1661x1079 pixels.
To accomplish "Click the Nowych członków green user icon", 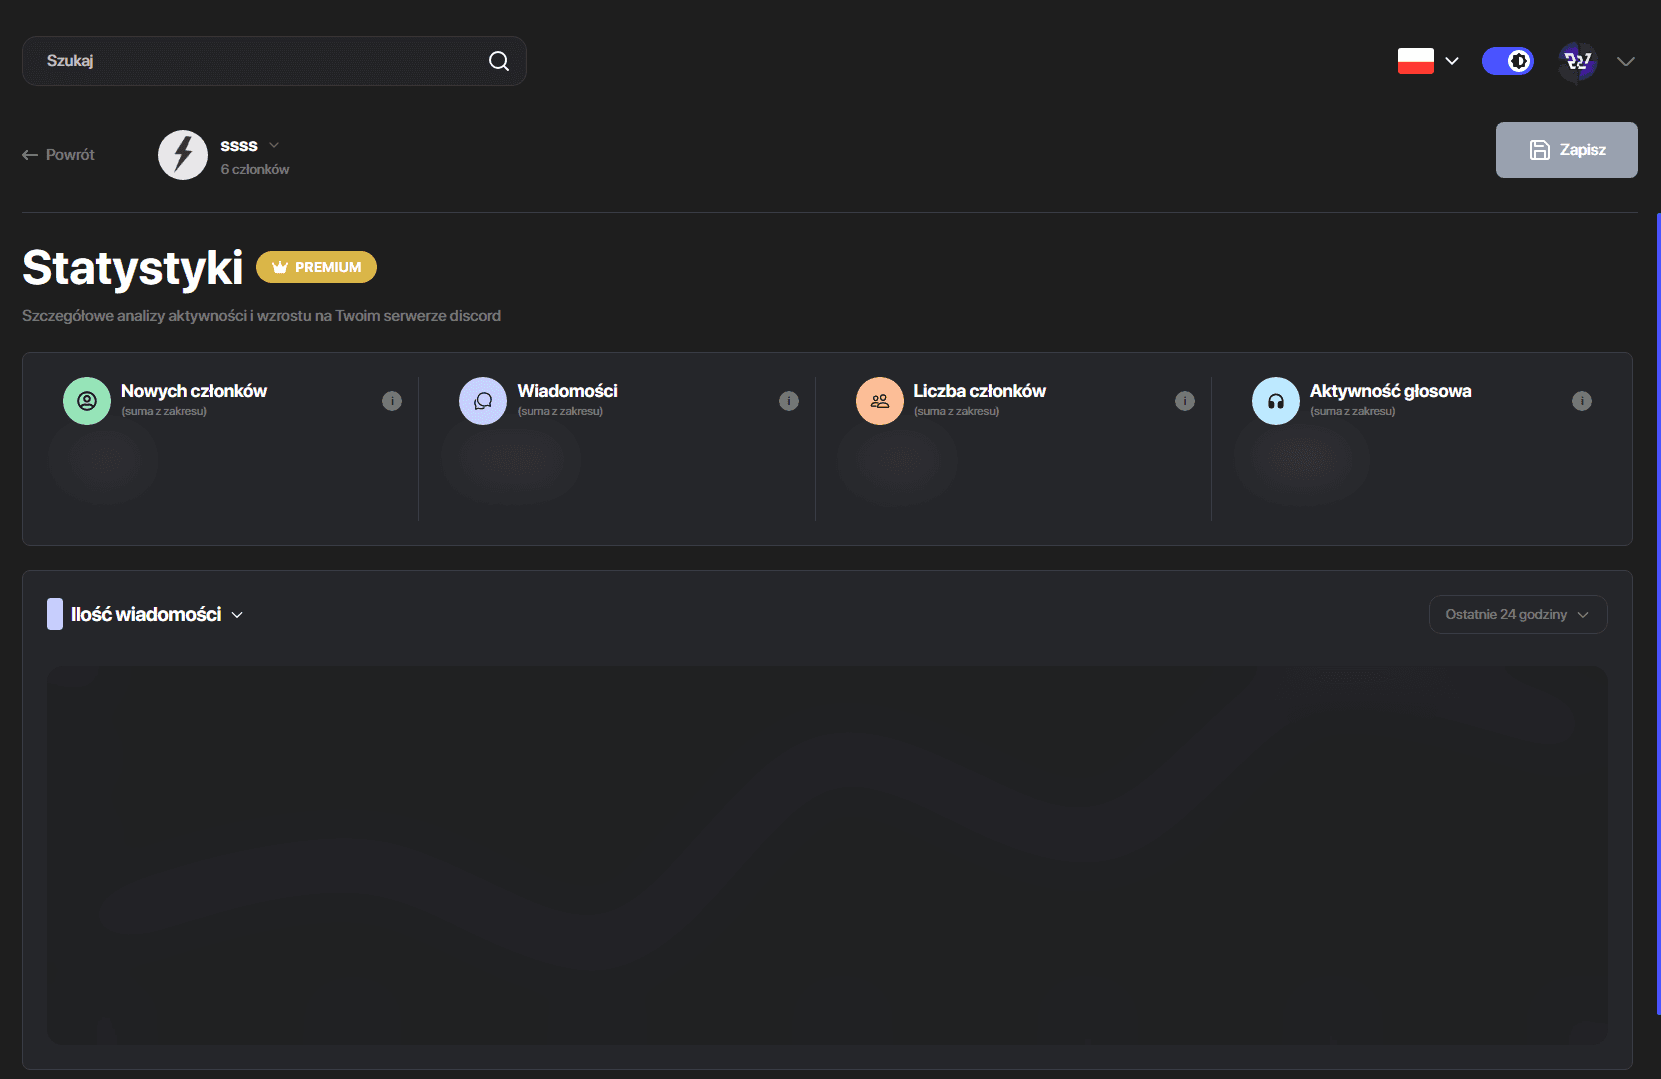I will [87, 401].
